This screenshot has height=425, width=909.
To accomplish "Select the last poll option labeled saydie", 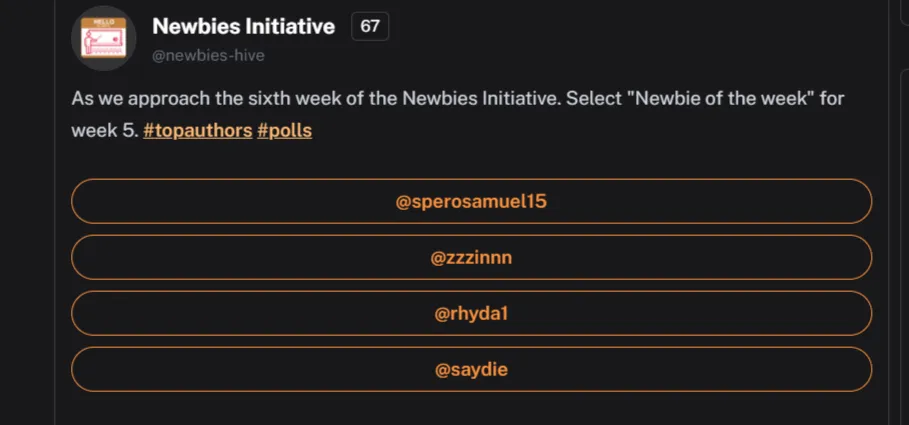I will (471, 369).
